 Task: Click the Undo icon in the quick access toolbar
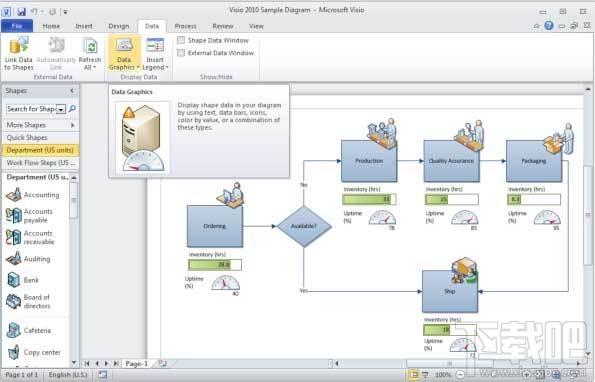(34, 12)
